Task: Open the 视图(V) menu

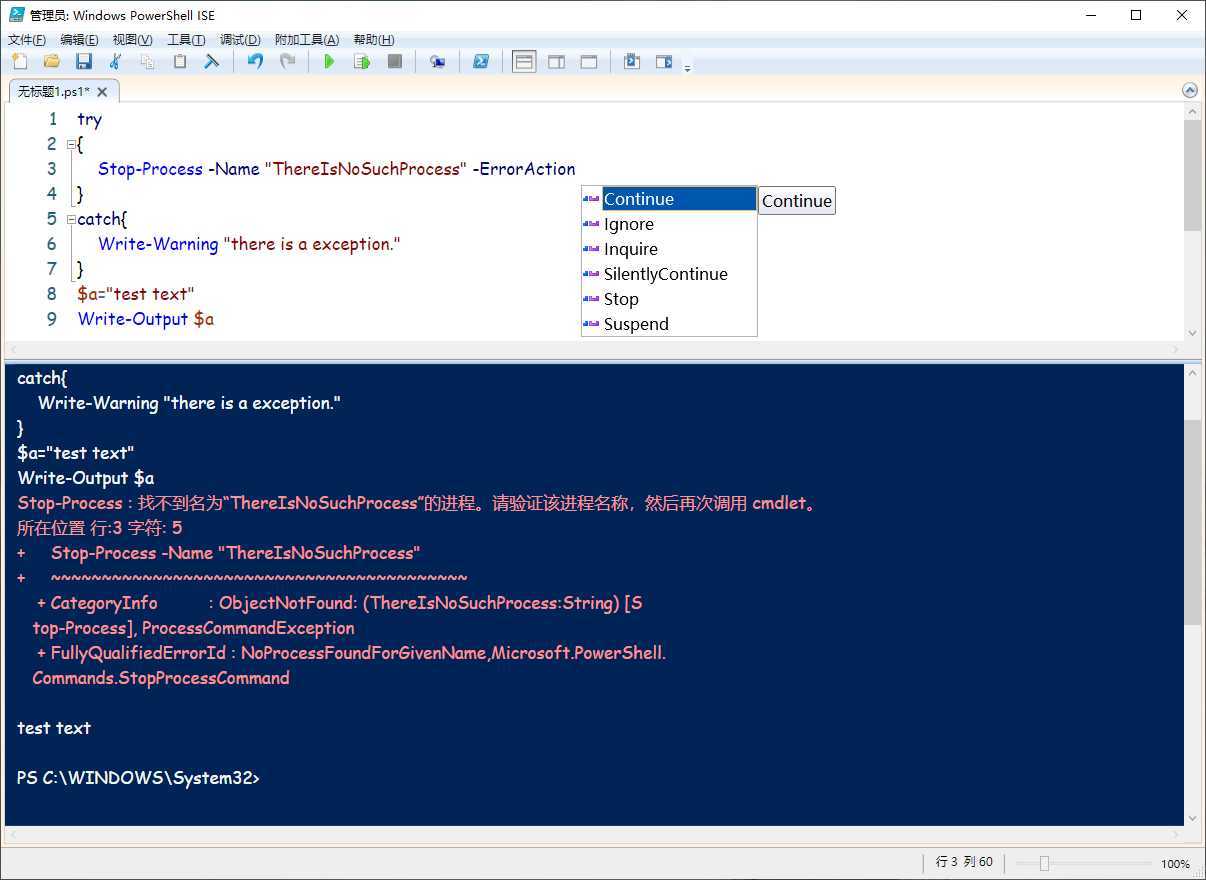Action: click(x=132, y=39)
